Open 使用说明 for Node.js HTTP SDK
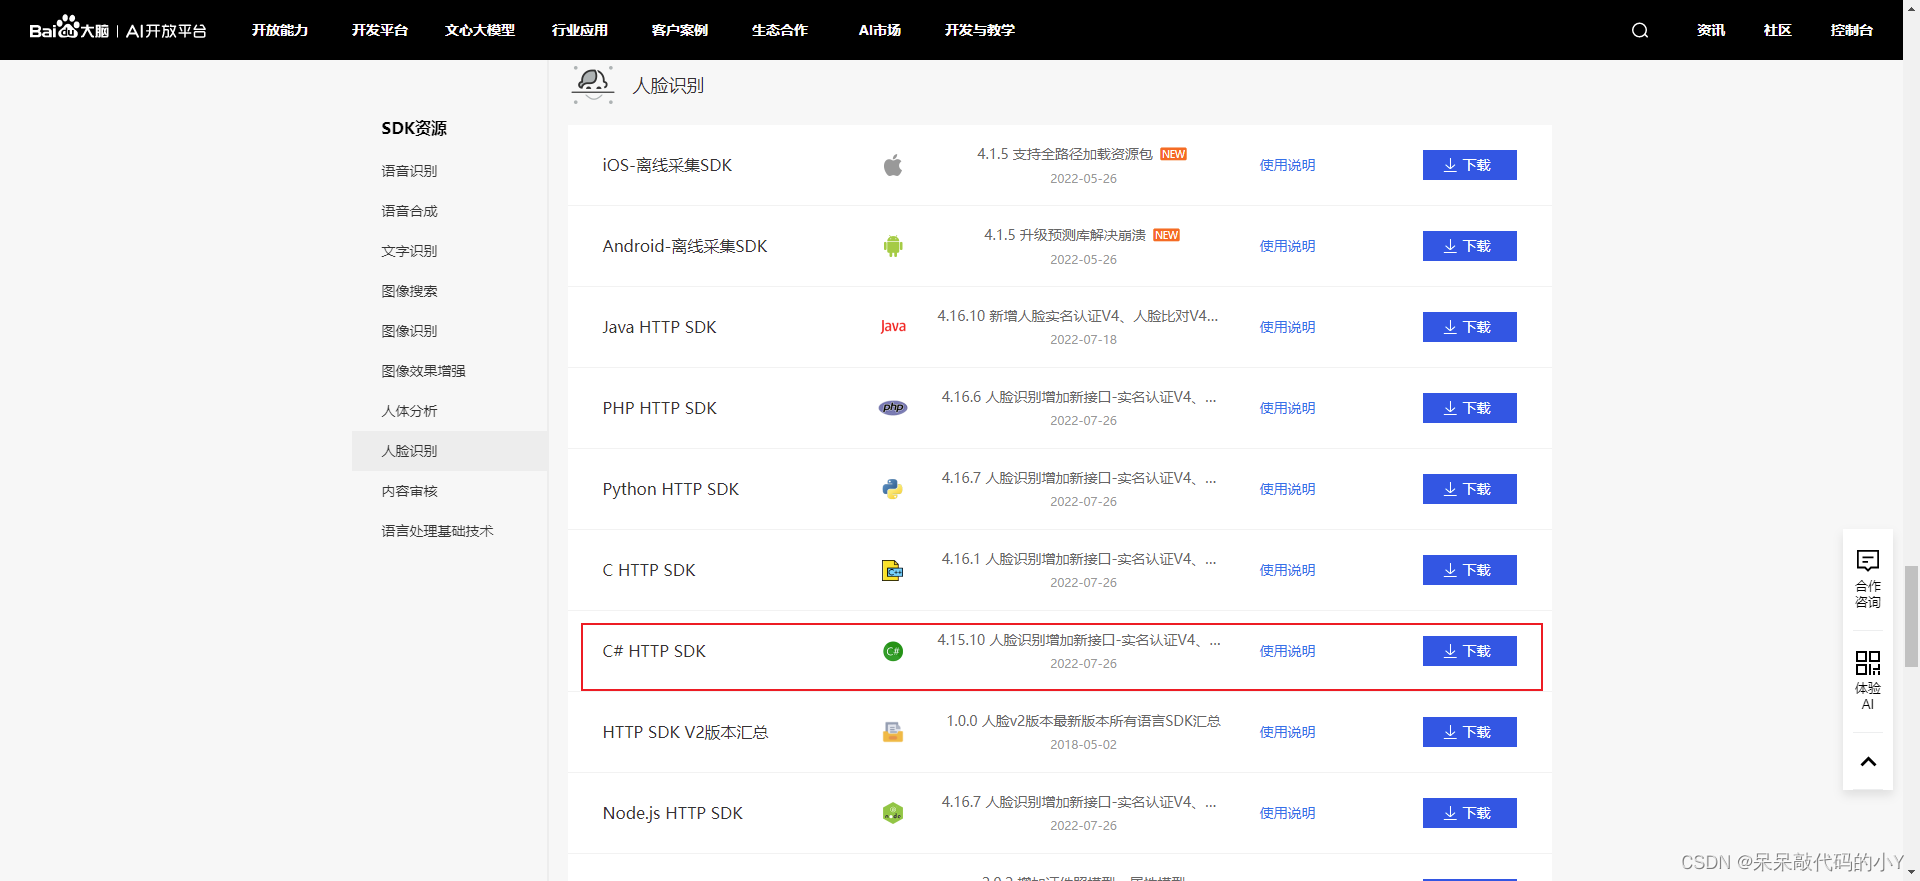 [1287, 813]
